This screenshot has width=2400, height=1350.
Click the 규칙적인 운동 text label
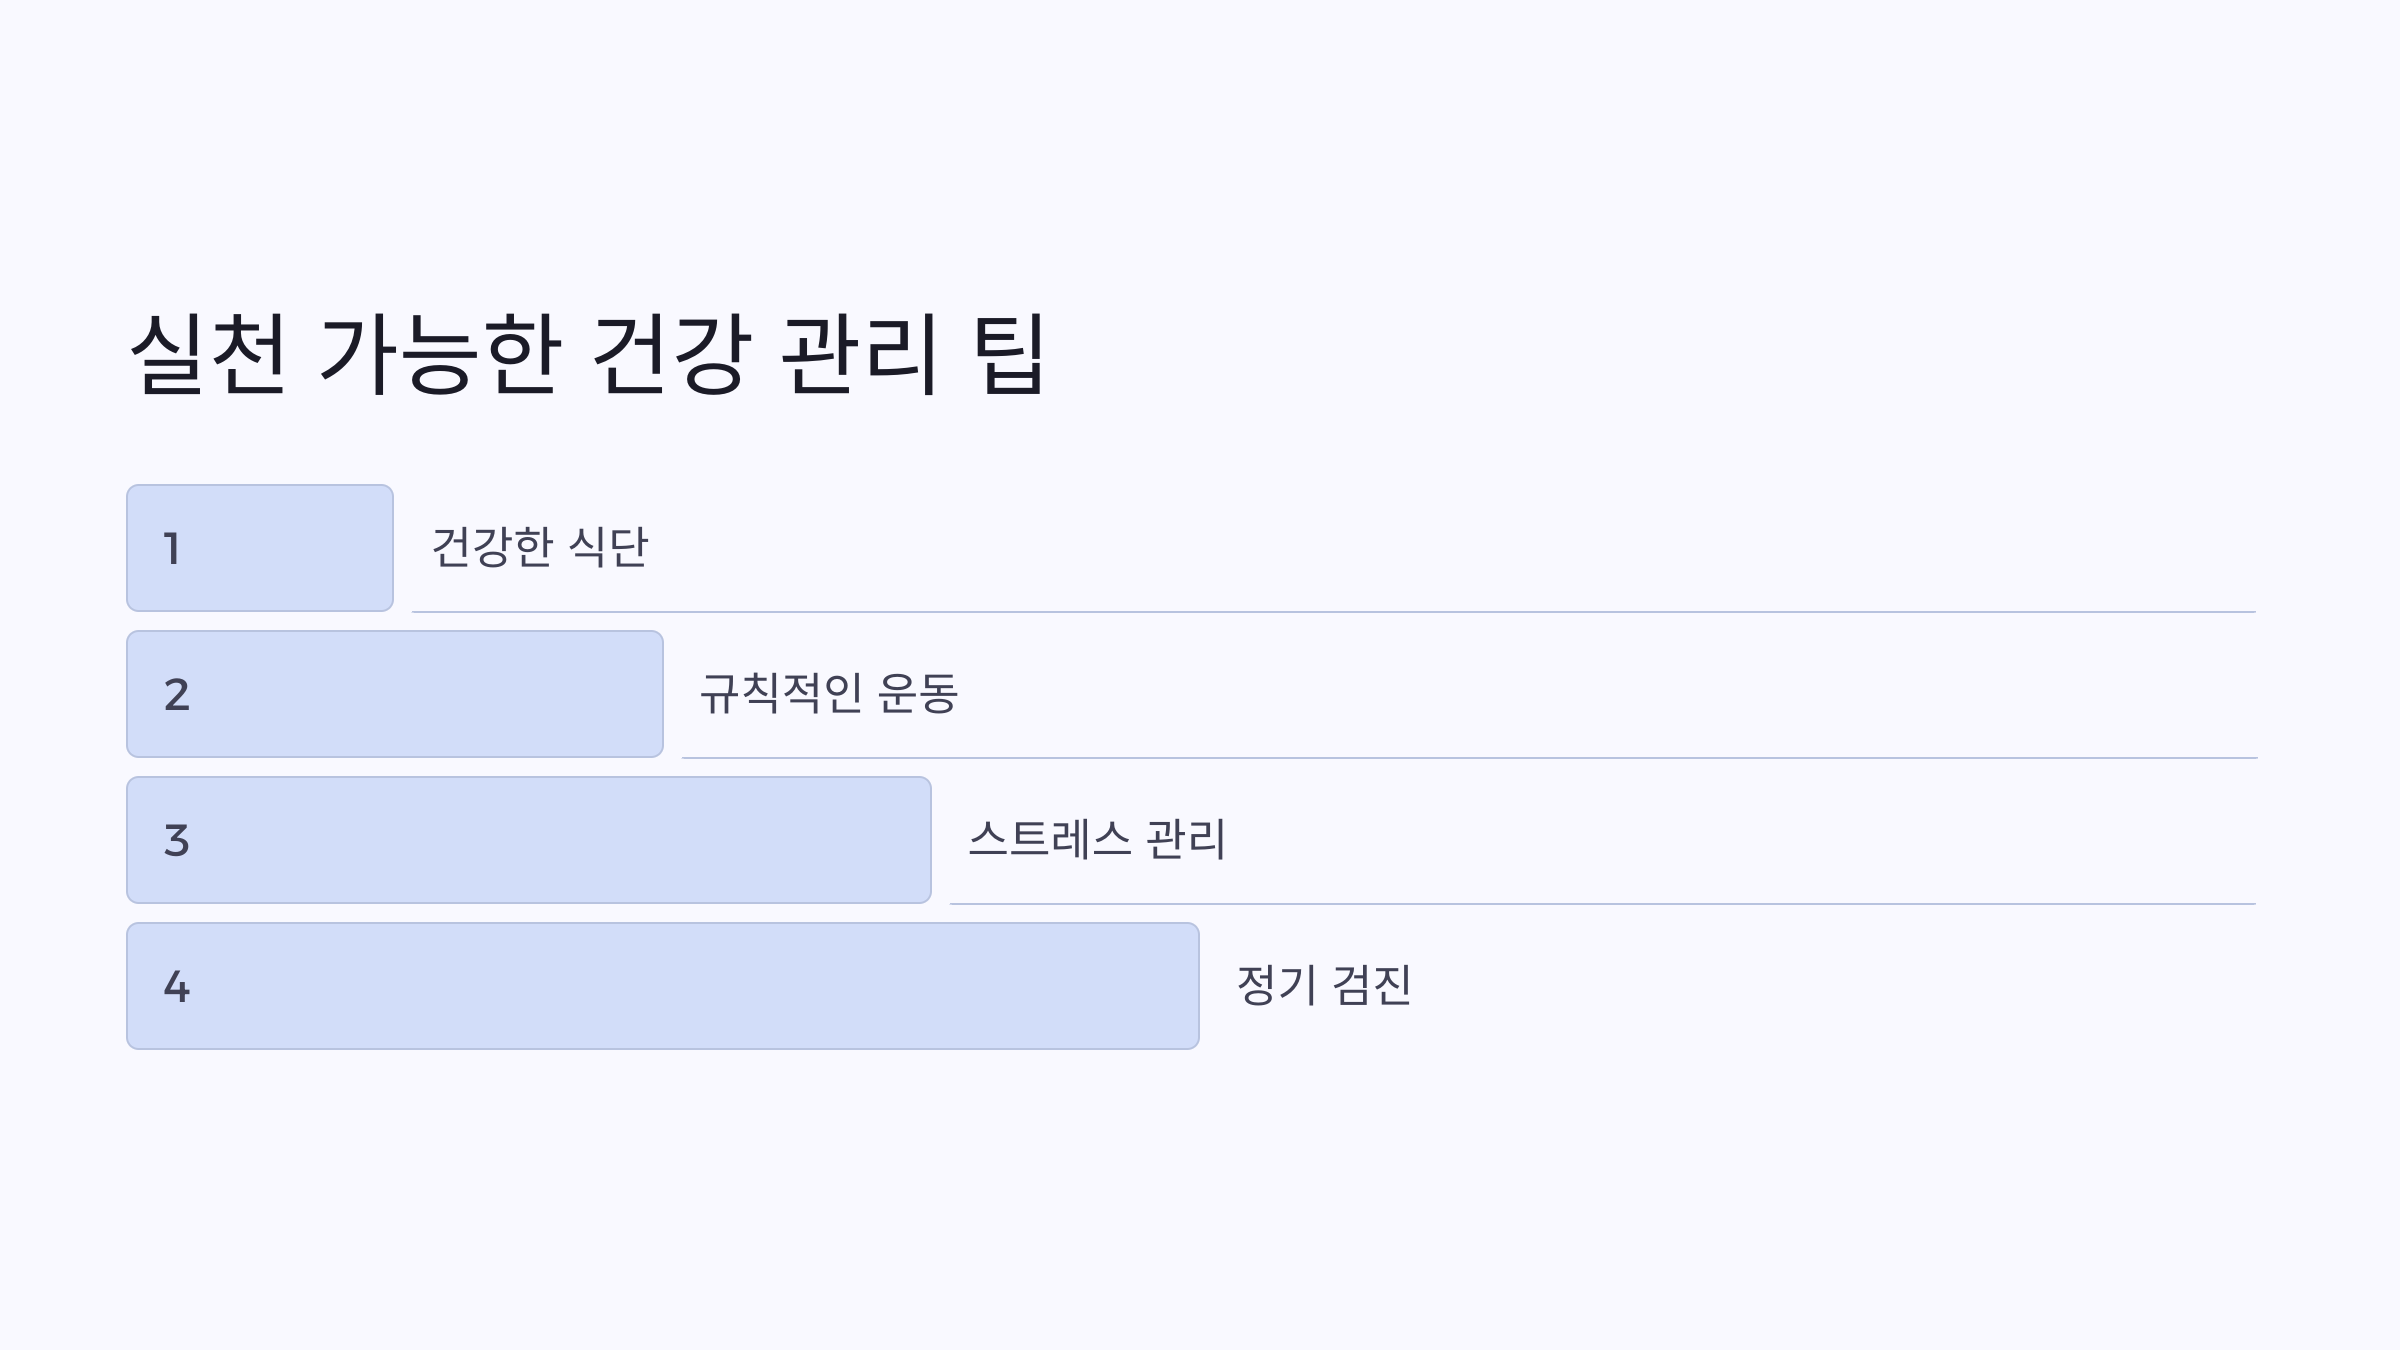829,693
